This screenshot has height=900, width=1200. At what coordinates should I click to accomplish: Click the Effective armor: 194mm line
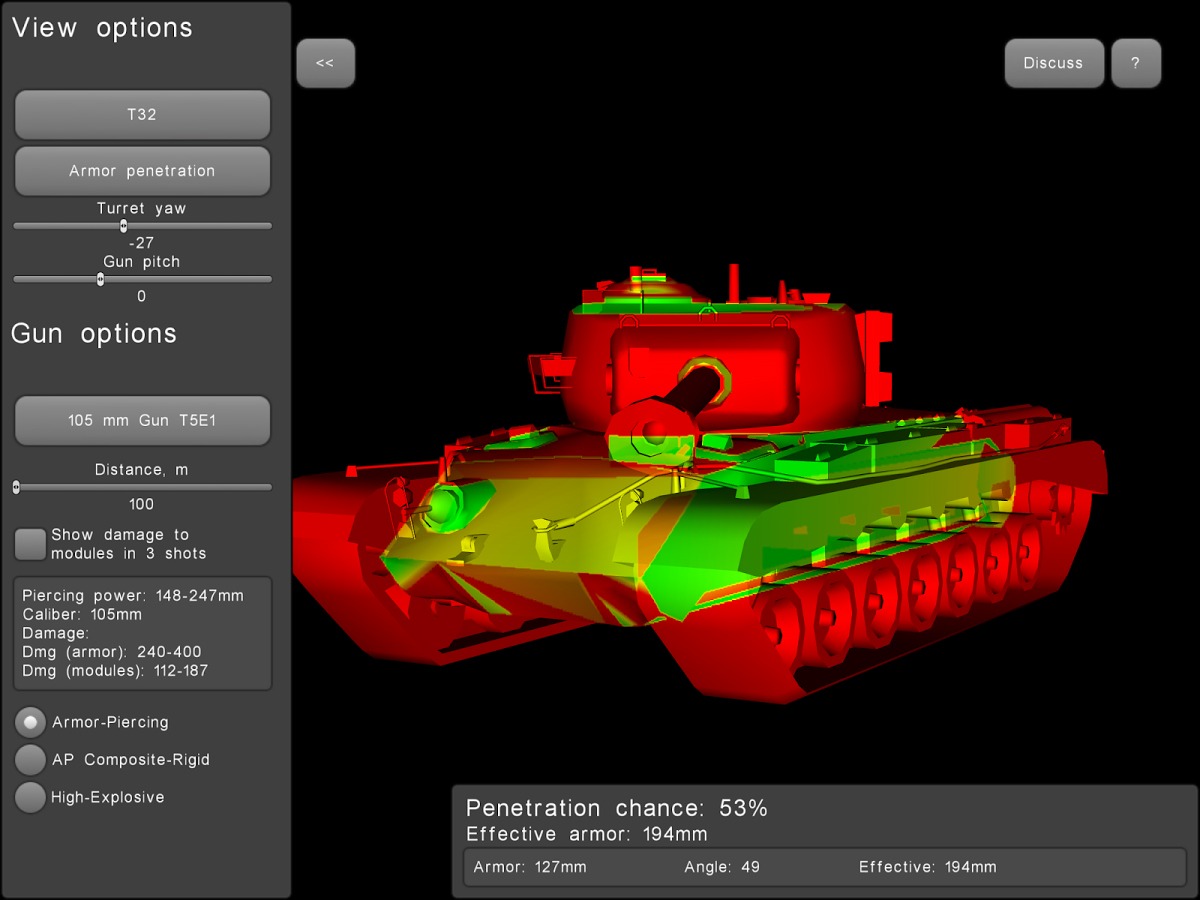pyautogui.click(x=587, y=834)
